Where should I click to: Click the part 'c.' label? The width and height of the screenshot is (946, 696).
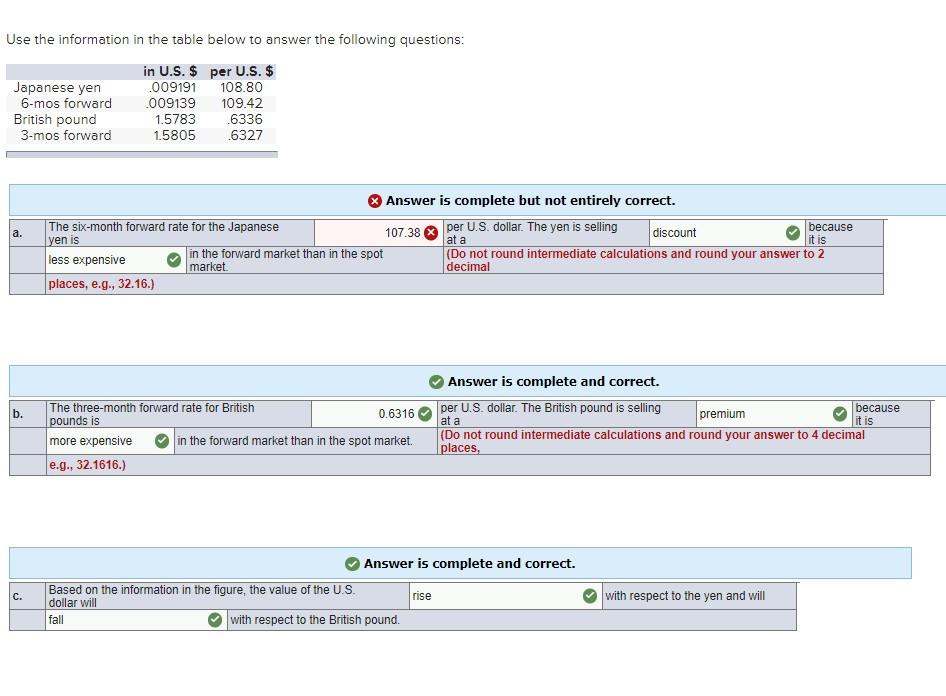[17, 596]
